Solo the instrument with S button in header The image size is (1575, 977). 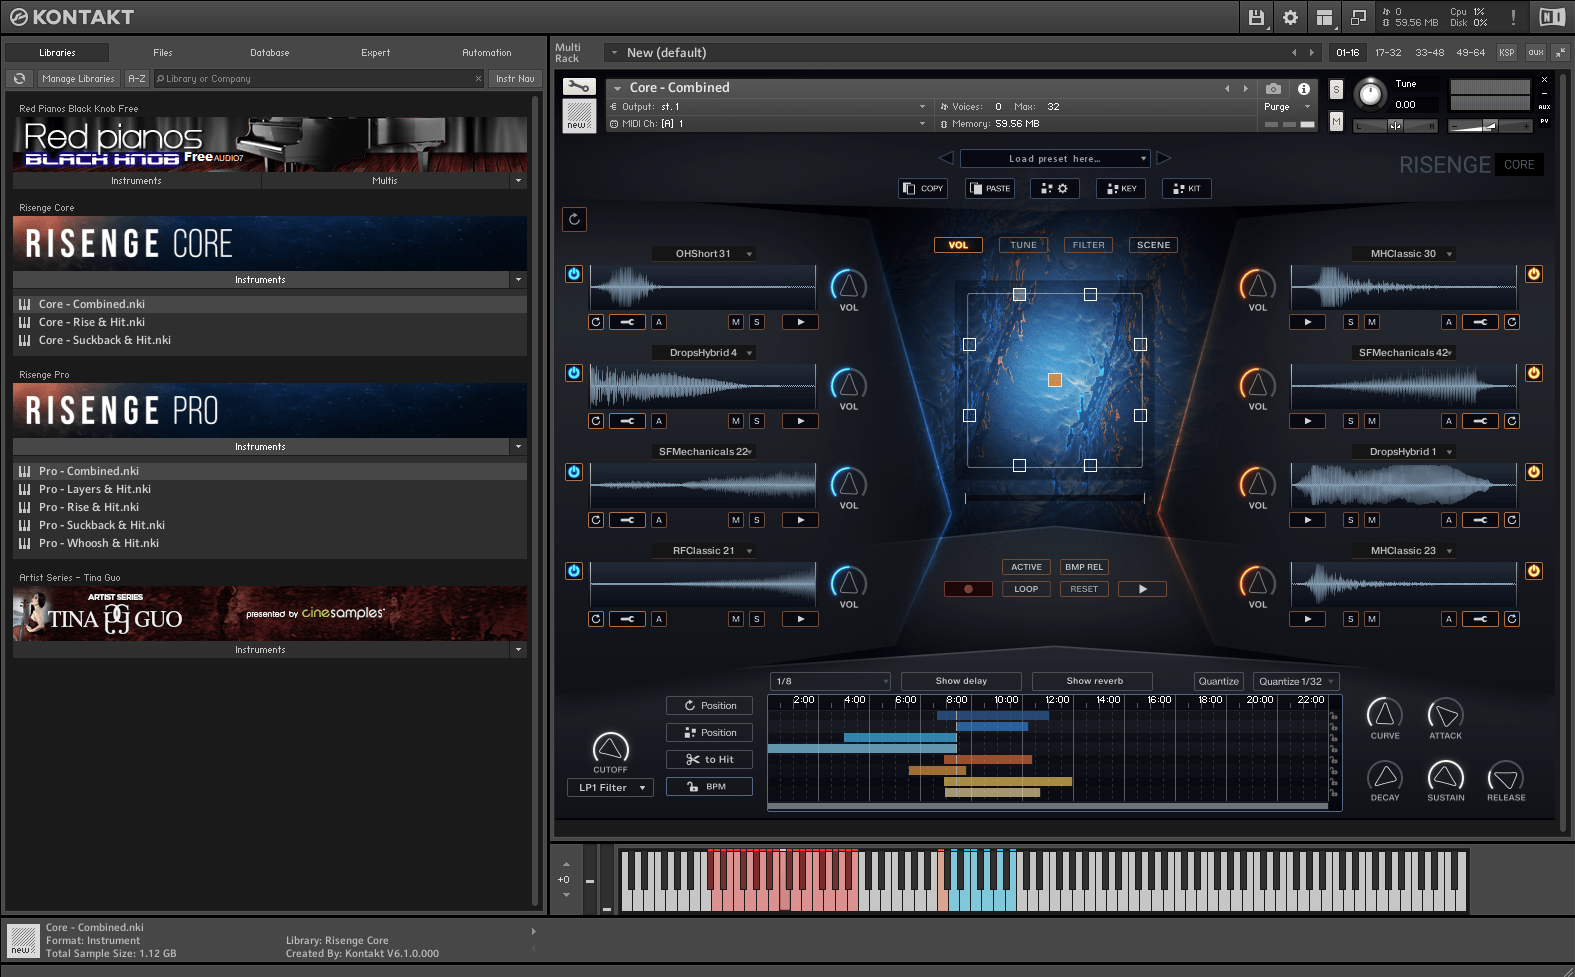click(1336, 90)
